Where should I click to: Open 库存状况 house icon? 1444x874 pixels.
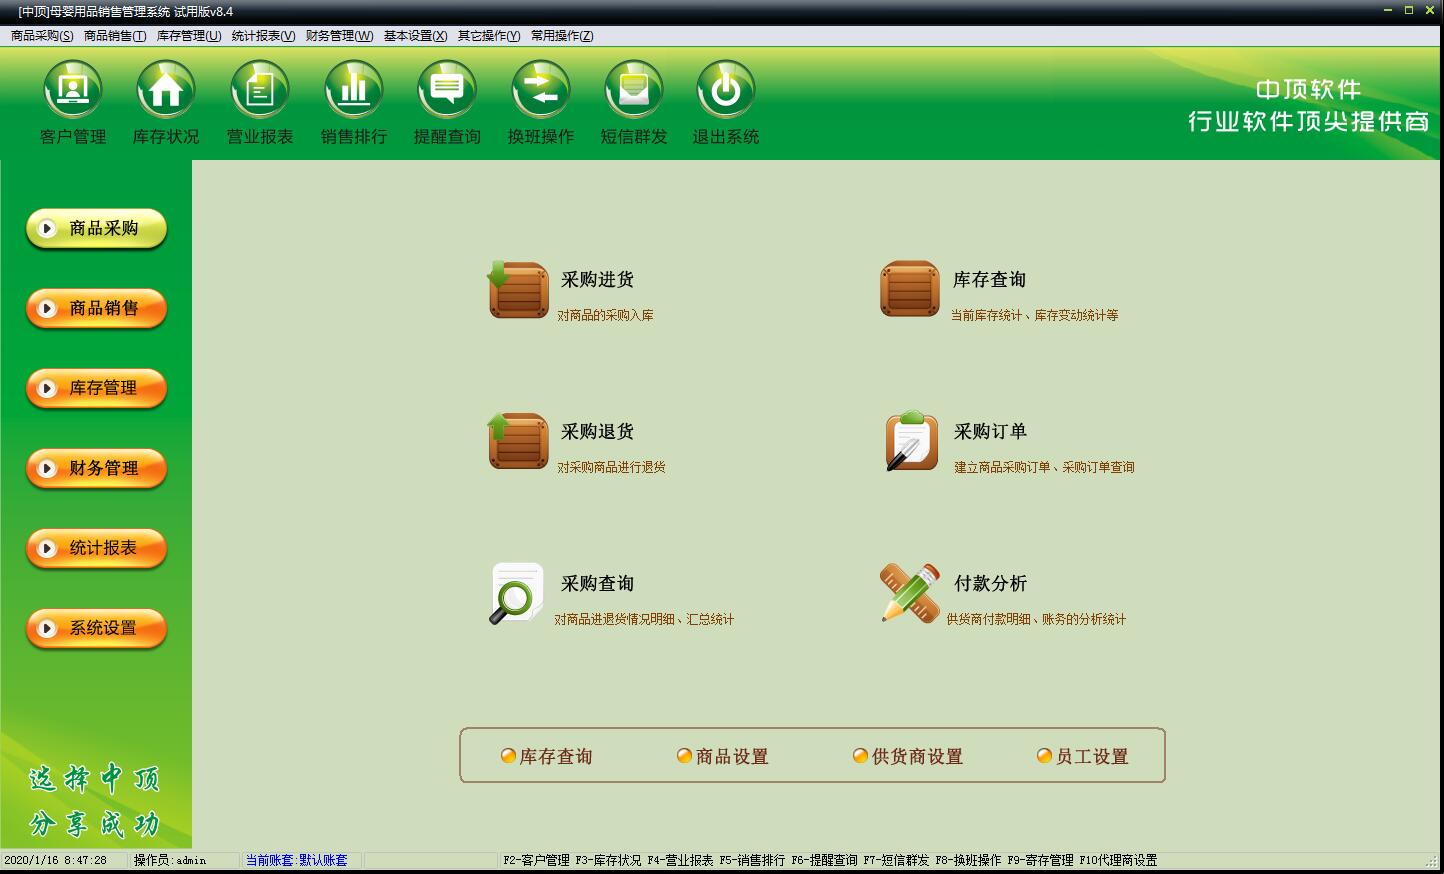point(166,90)
